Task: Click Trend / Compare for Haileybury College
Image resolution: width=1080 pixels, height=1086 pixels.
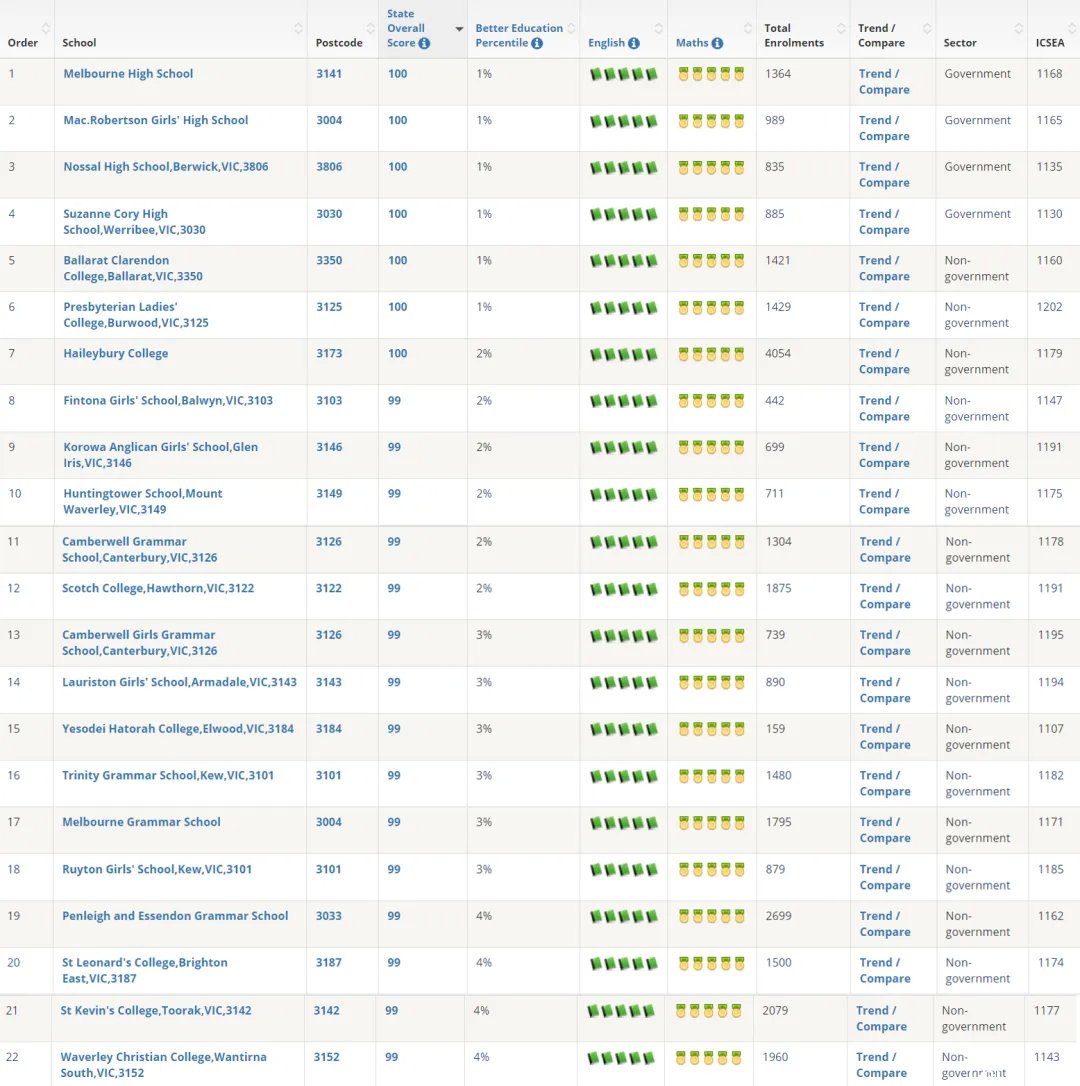Action: pyautogui.click(x=884, y=362)
